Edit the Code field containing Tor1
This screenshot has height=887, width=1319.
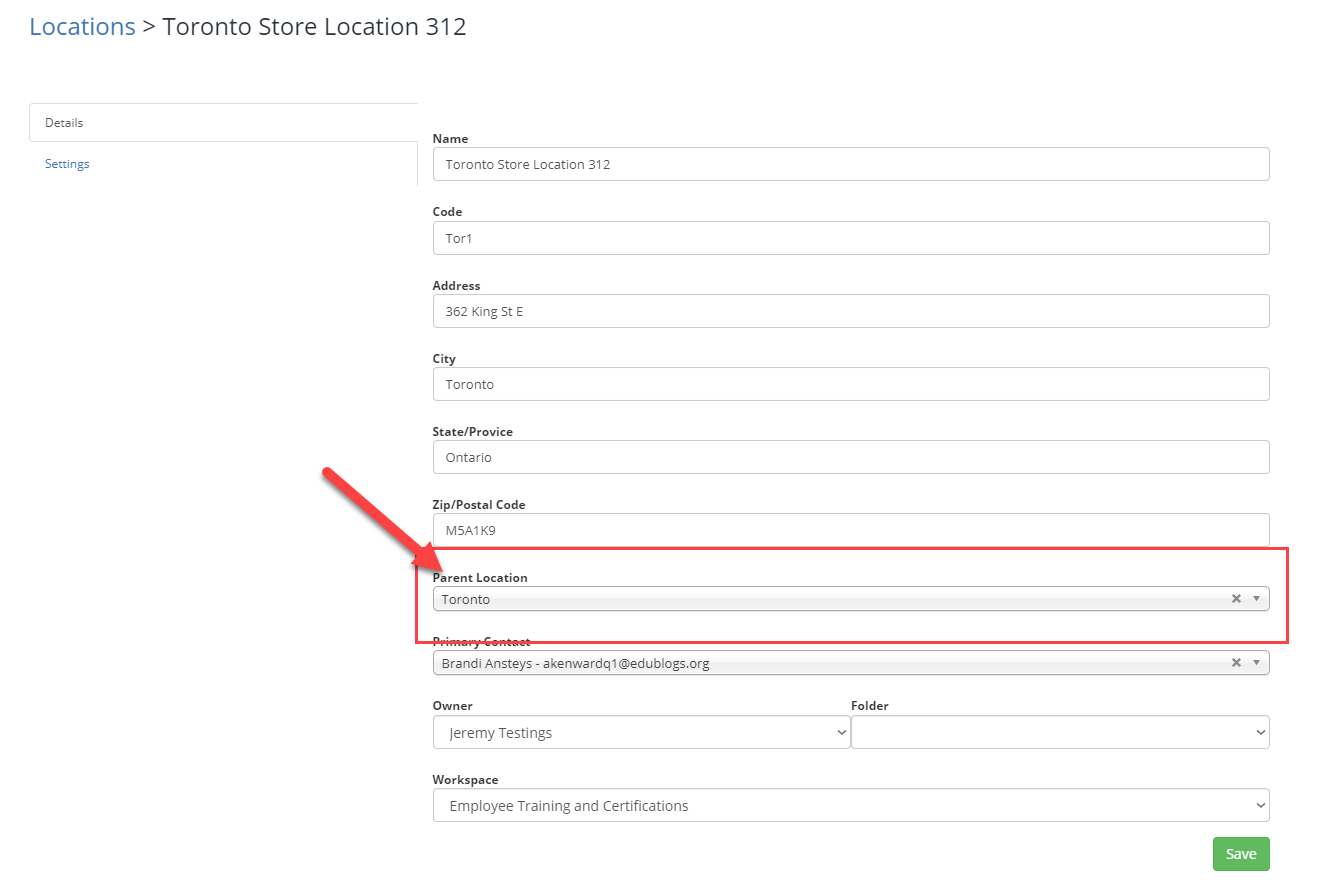pyautogui.click(x=851, y=238)
